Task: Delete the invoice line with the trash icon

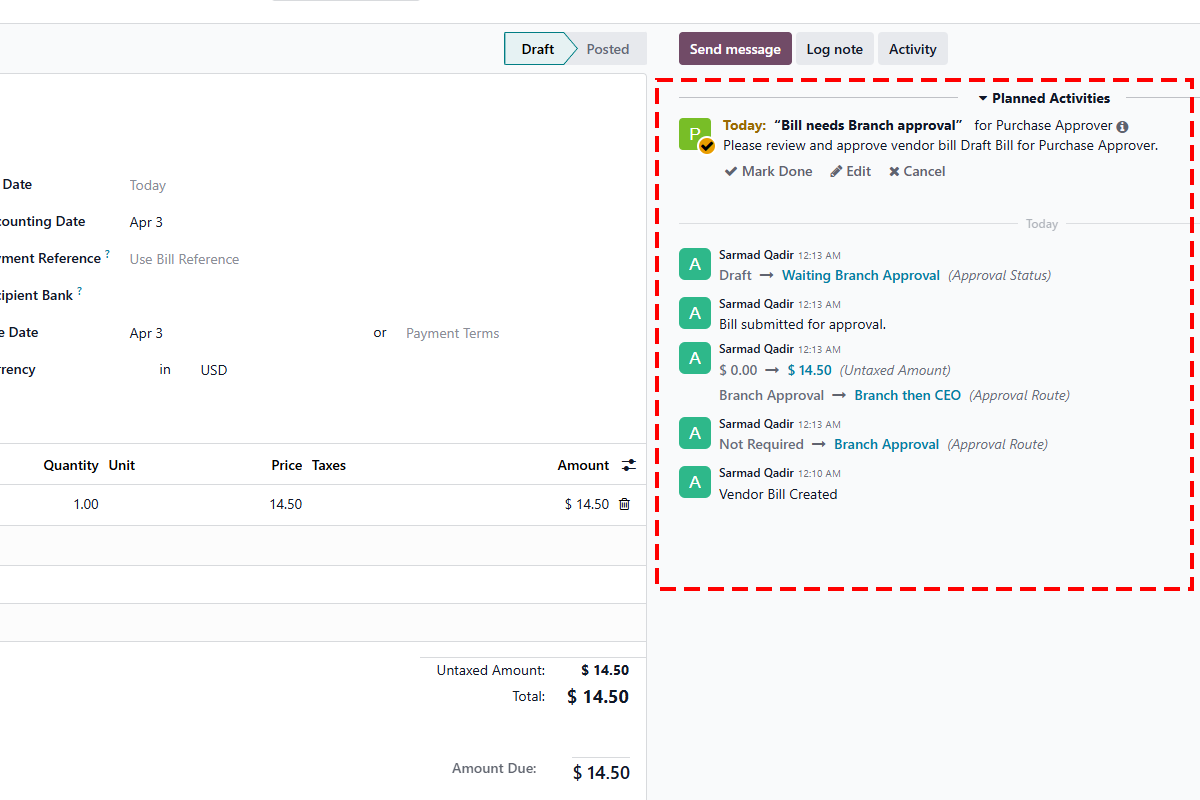Action: pos(624,504)
